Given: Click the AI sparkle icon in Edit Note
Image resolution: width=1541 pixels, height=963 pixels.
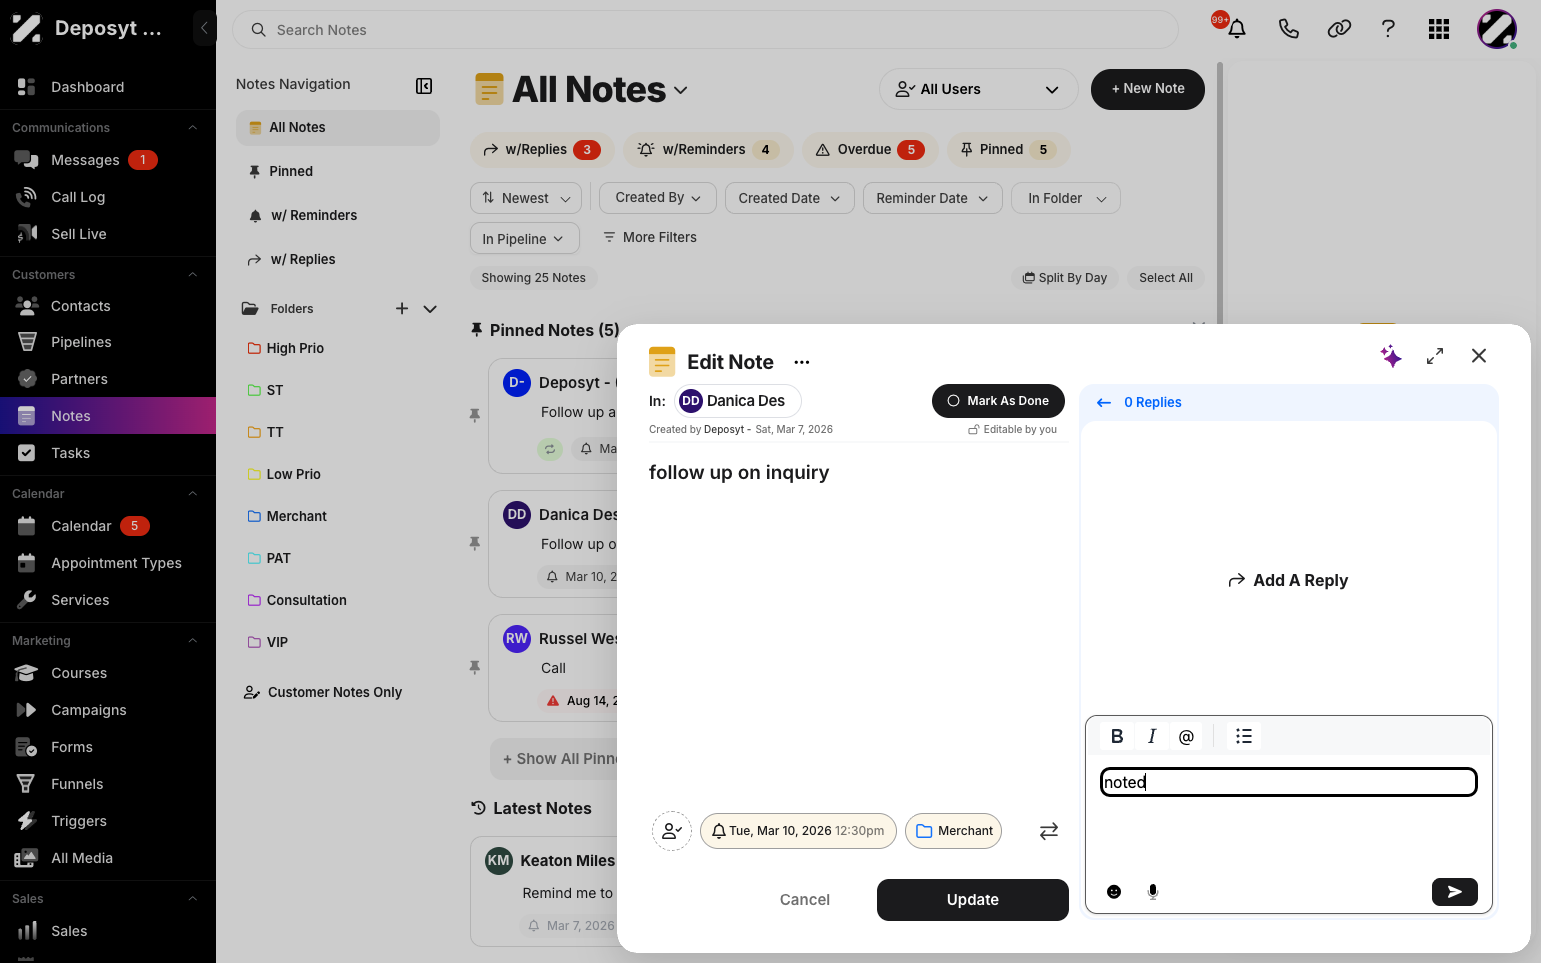Looking at the screenshot, I should [x=1391, y=356].
